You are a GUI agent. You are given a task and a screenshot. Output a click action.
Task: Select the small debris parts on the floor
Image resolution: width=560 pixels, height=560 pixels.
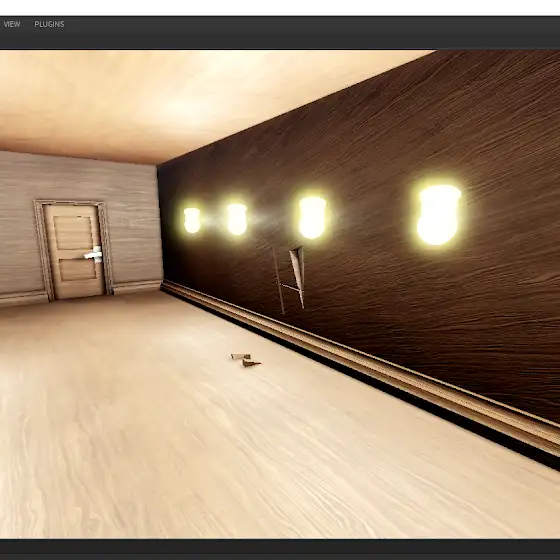246,360
